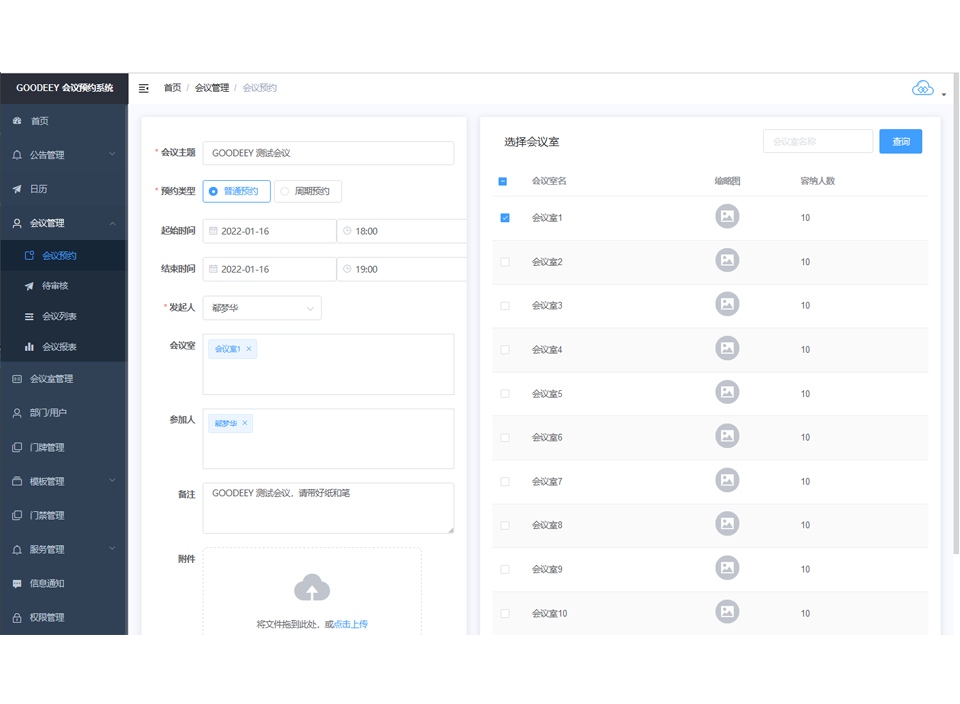Open the cloud account icon in header
Screen dimensions: 960x704
pyautogui.click(x=923, y=88)
